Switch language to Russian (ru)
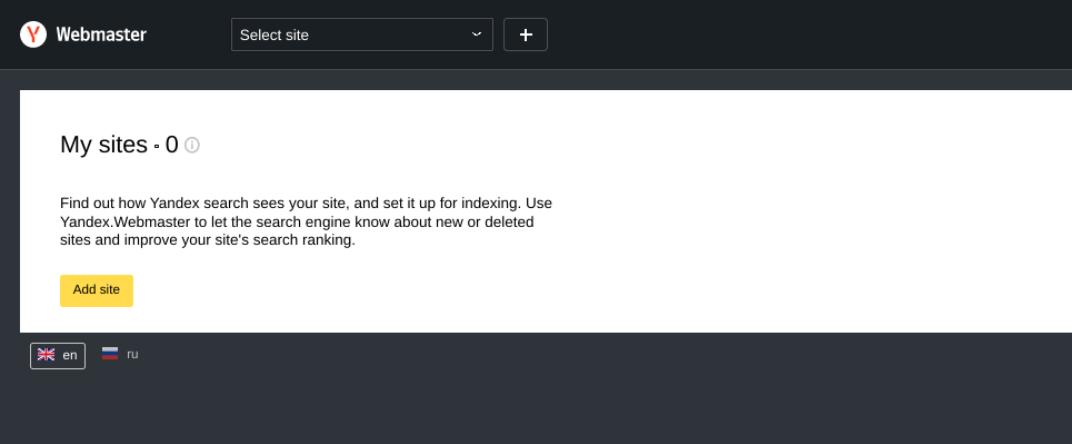Image resolution: width=1072 pixels, height=444 pixels. tap(120, 354)
